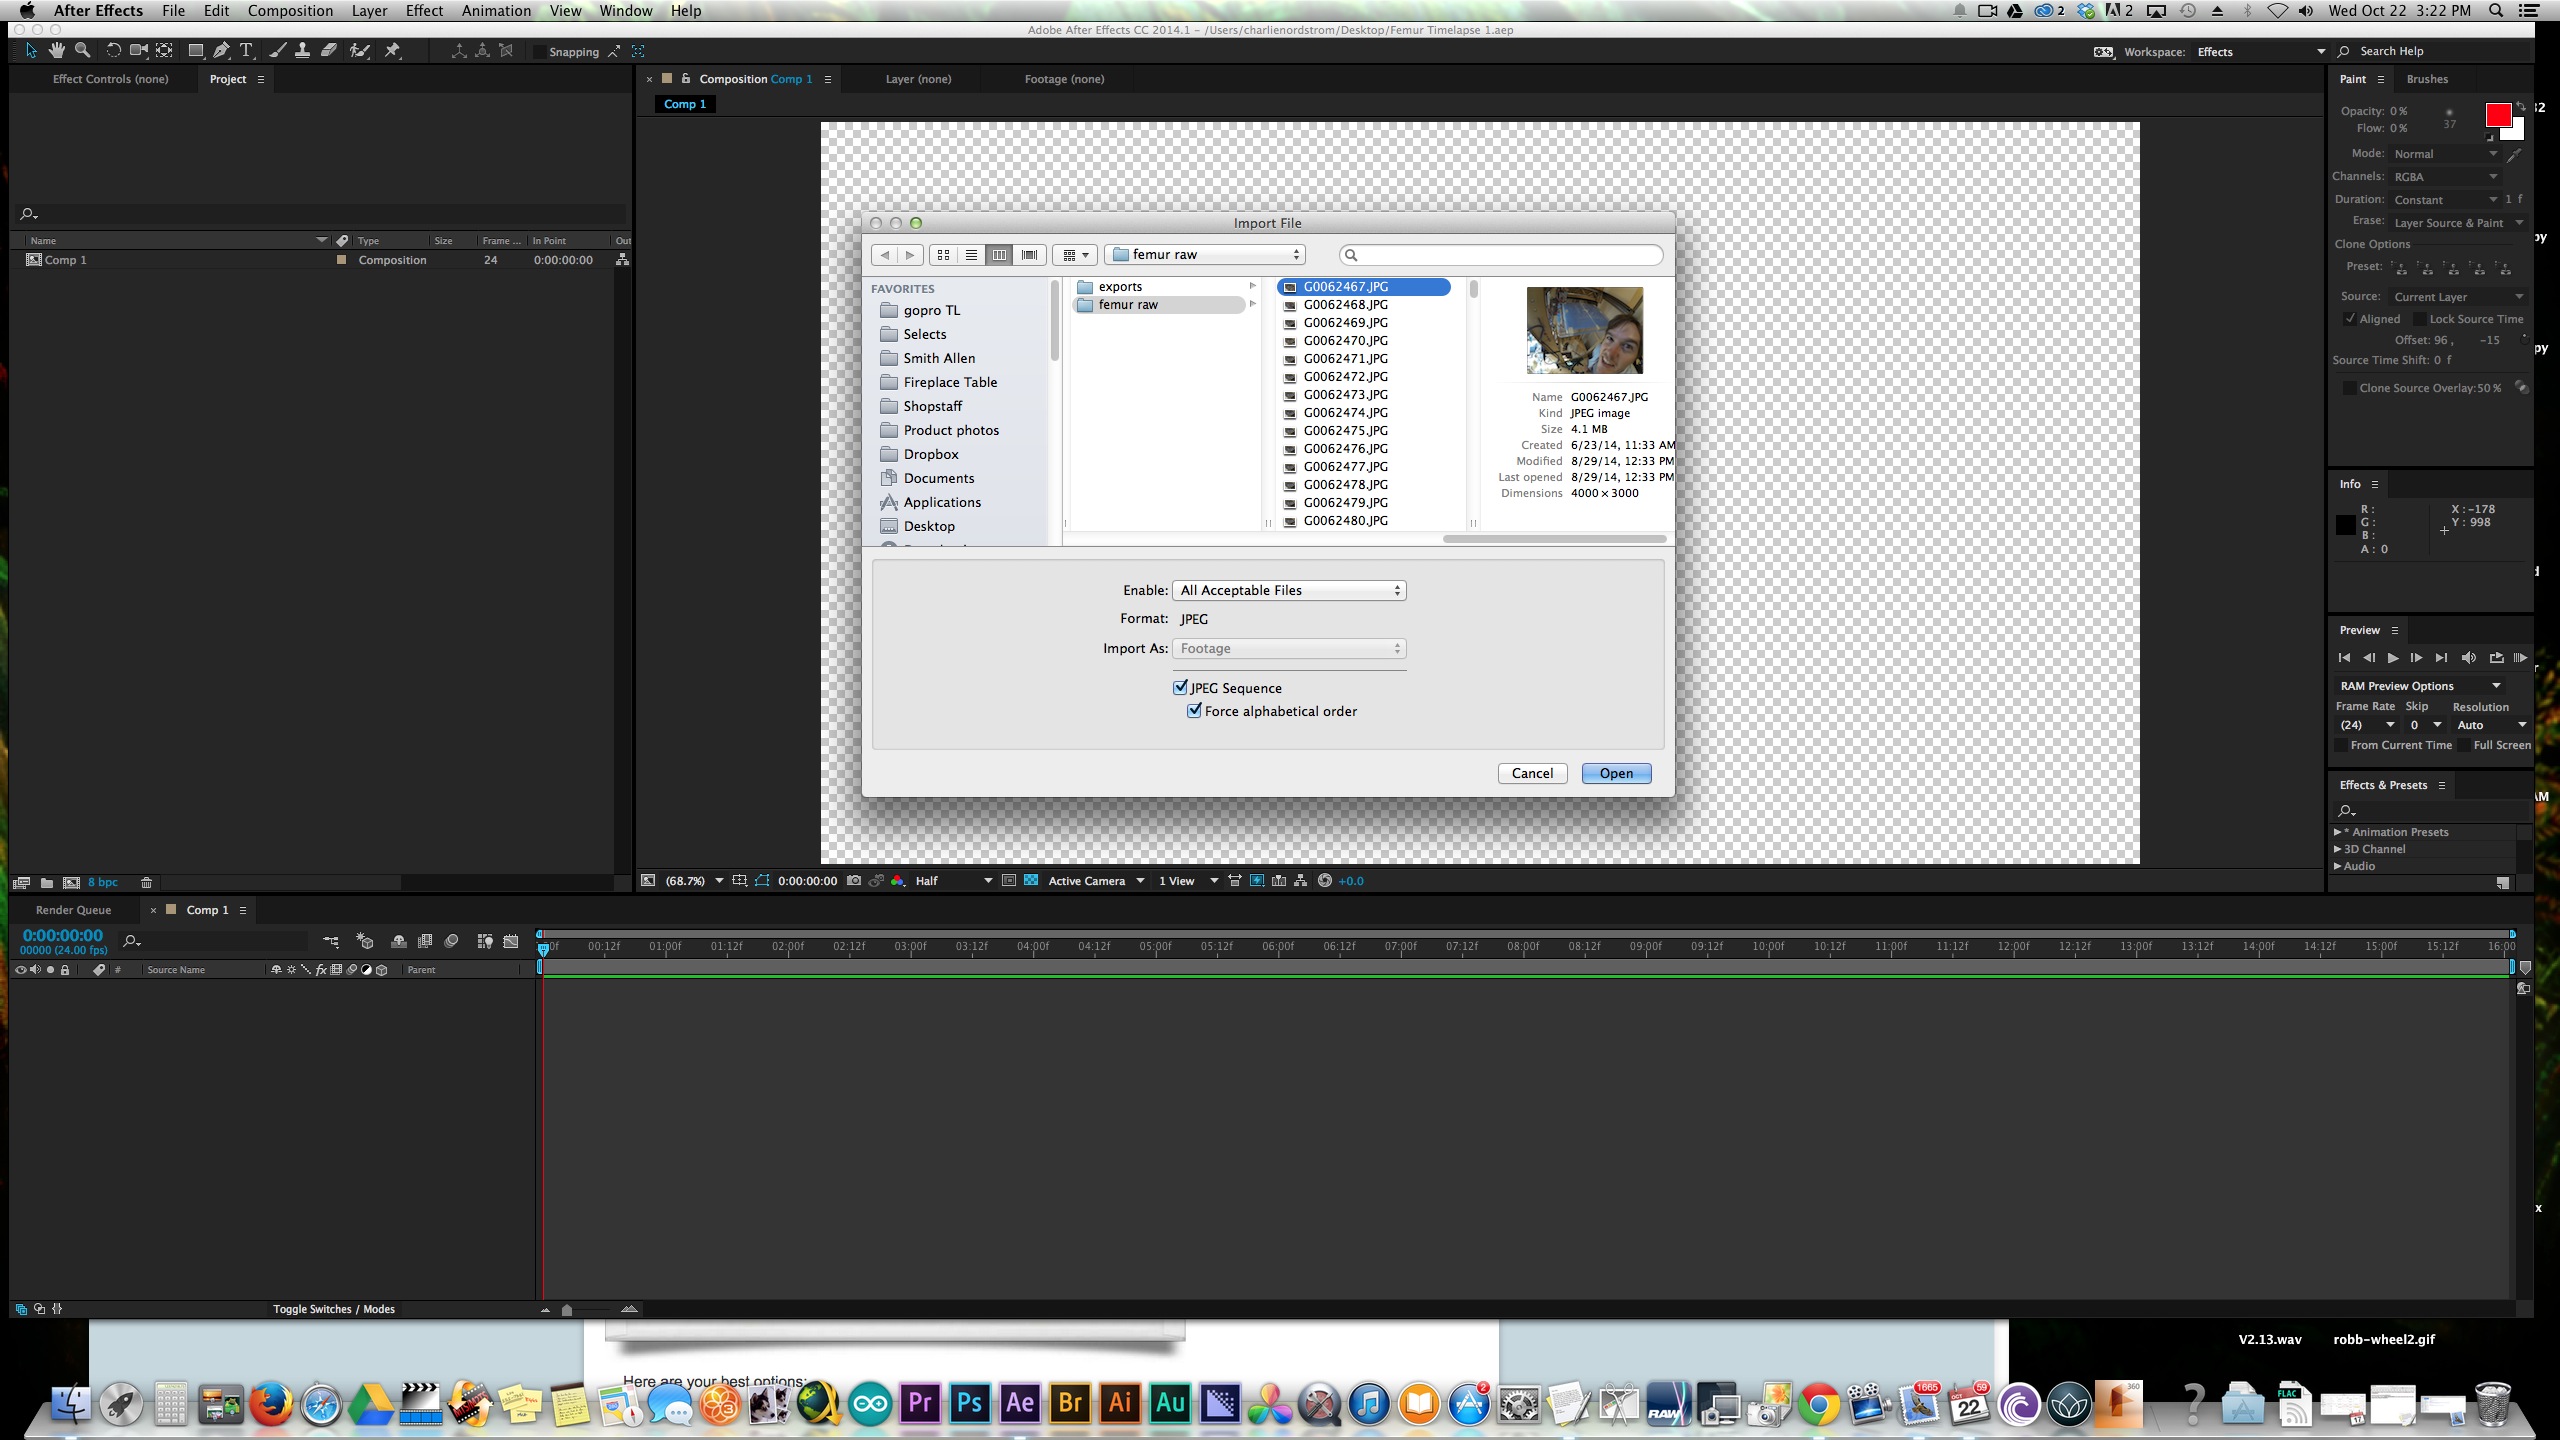The width and height of the screenshot is (2560, 1440).
Task: Select the Clone Stamp tool
Action: point(303,50)
